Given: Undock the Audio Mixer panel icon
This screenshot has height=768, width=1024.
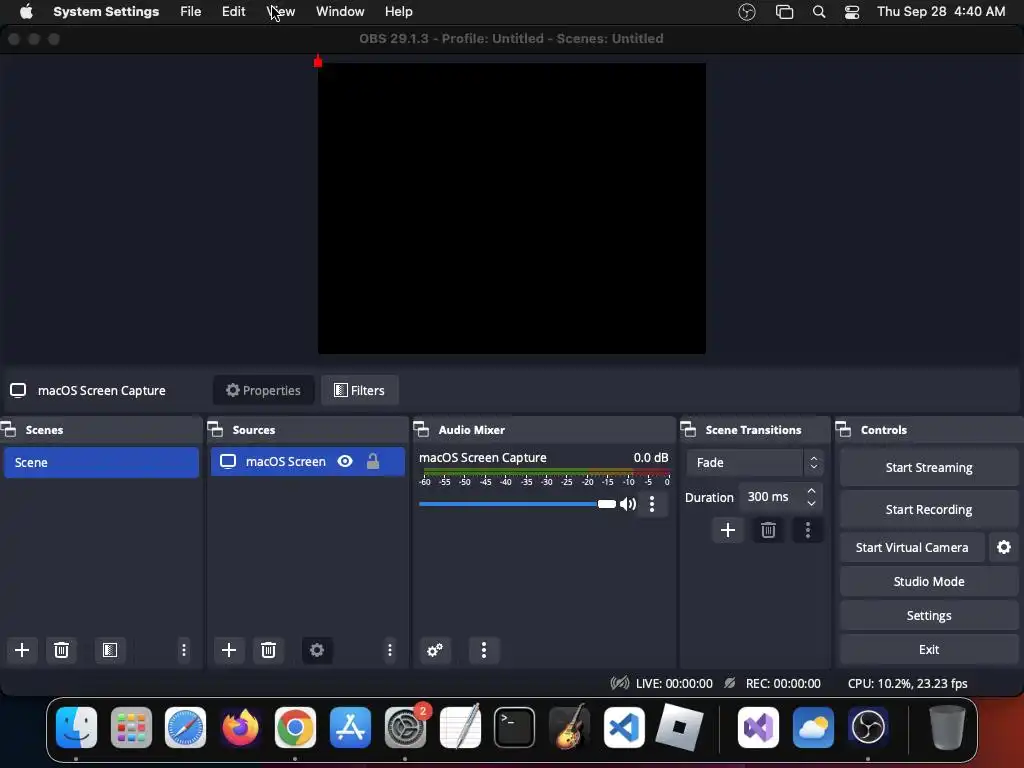Looking at the screenshot, I should click(x=421, y=430).
